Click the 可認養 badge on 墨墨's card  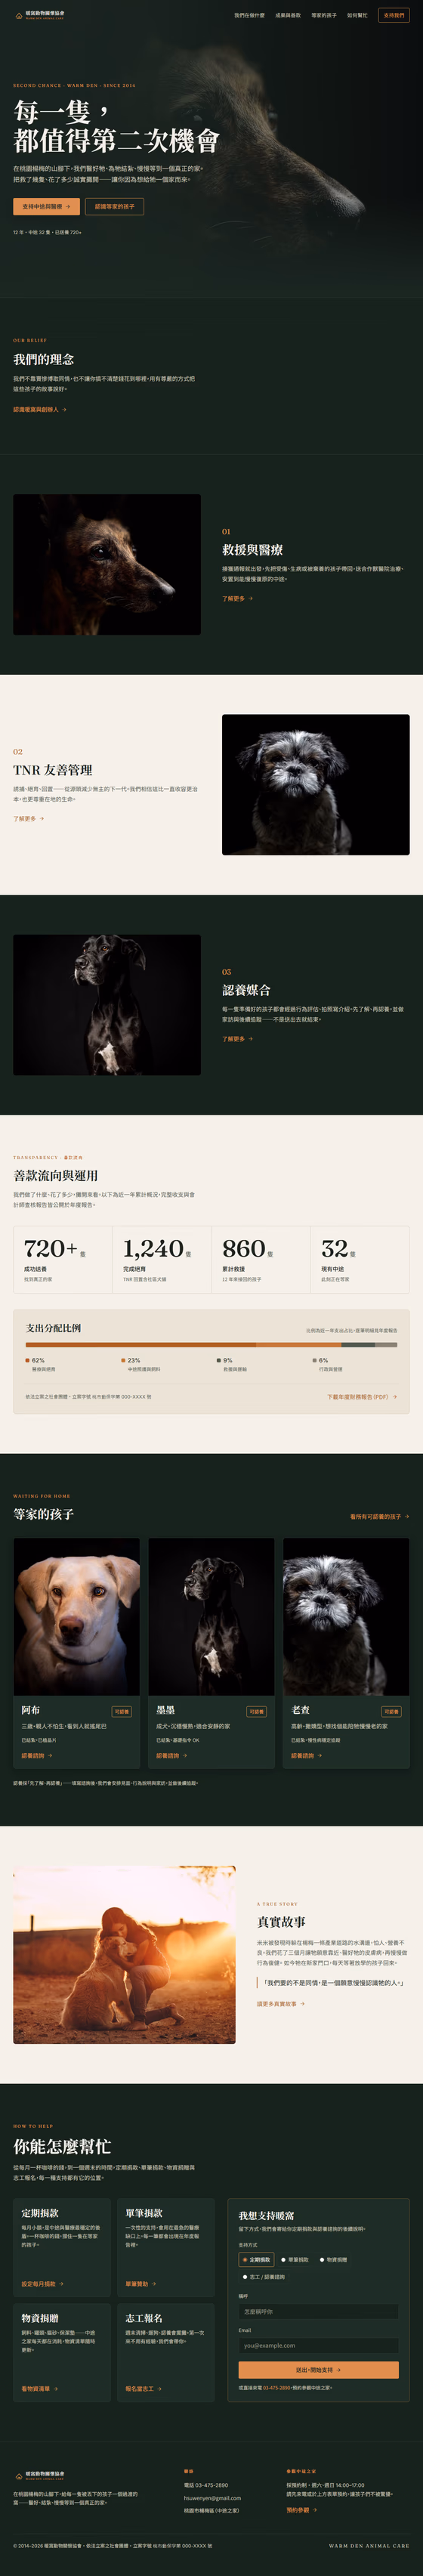pos(257,1711)
